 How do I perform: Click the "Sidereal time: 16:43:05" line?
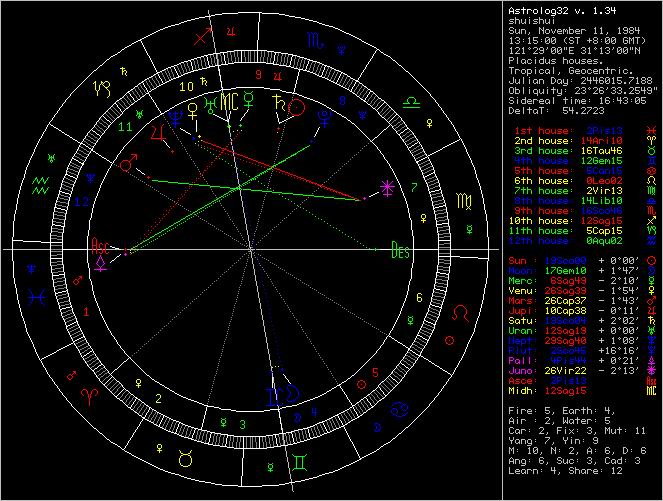pyautogui.click(x=577, y=101)
